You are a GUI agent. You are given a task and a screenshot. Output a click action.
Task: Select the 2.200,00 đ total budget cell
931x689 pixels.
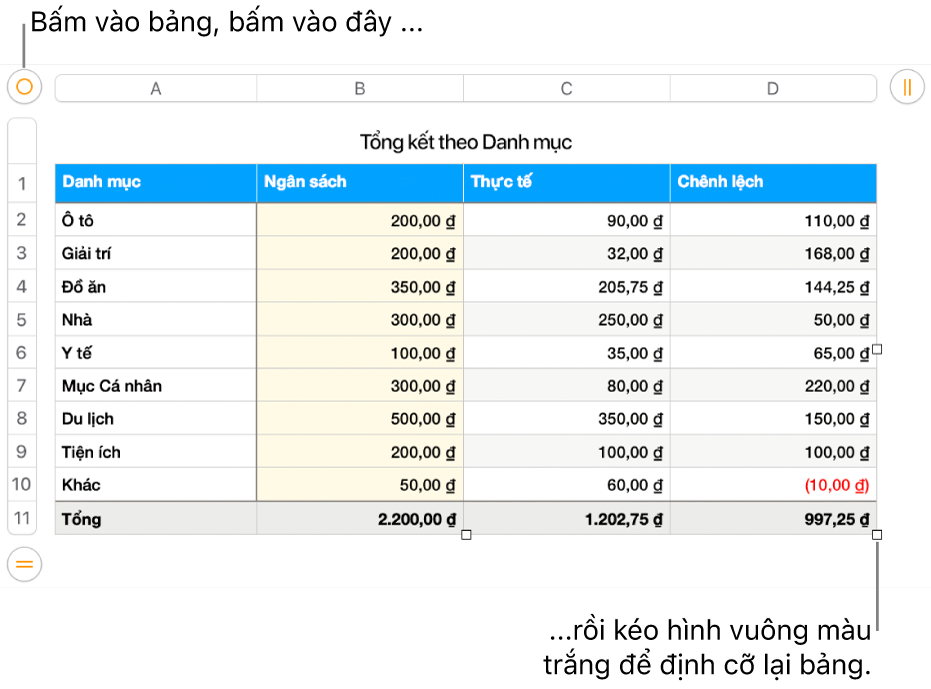click(x=360, y=519)
